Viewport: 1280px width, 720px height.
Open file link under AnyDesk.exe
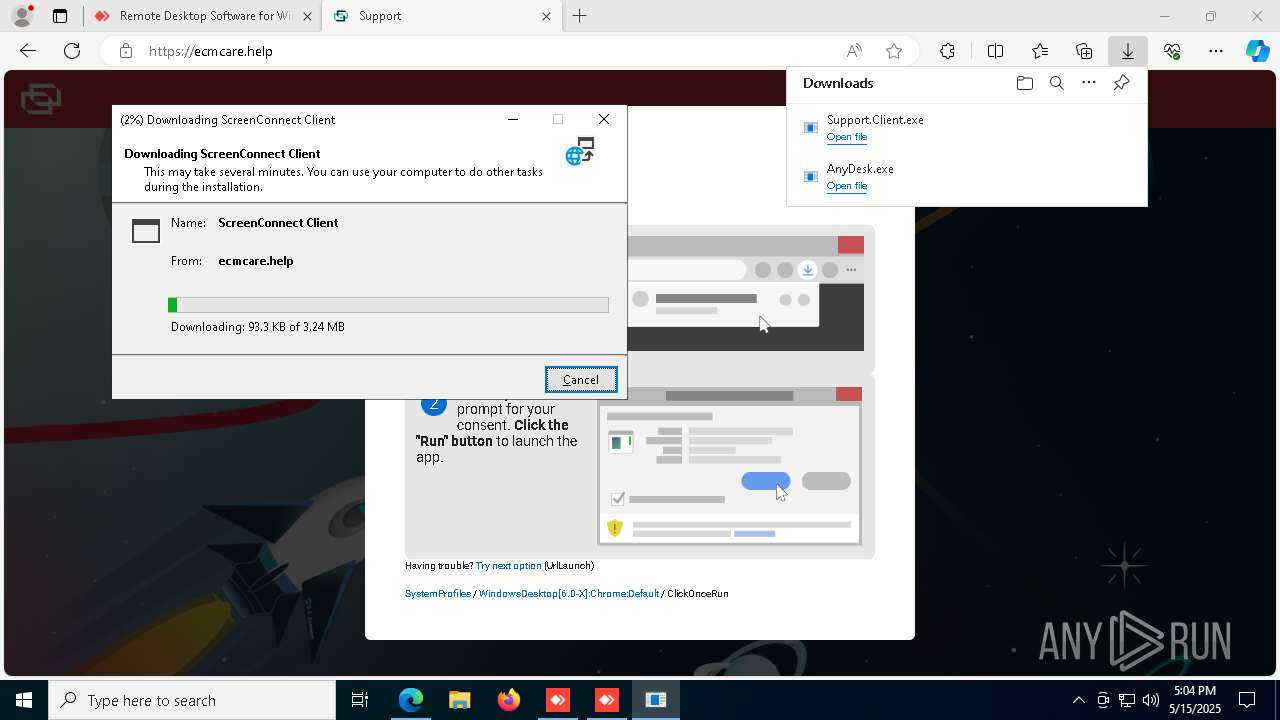[847, 186]
